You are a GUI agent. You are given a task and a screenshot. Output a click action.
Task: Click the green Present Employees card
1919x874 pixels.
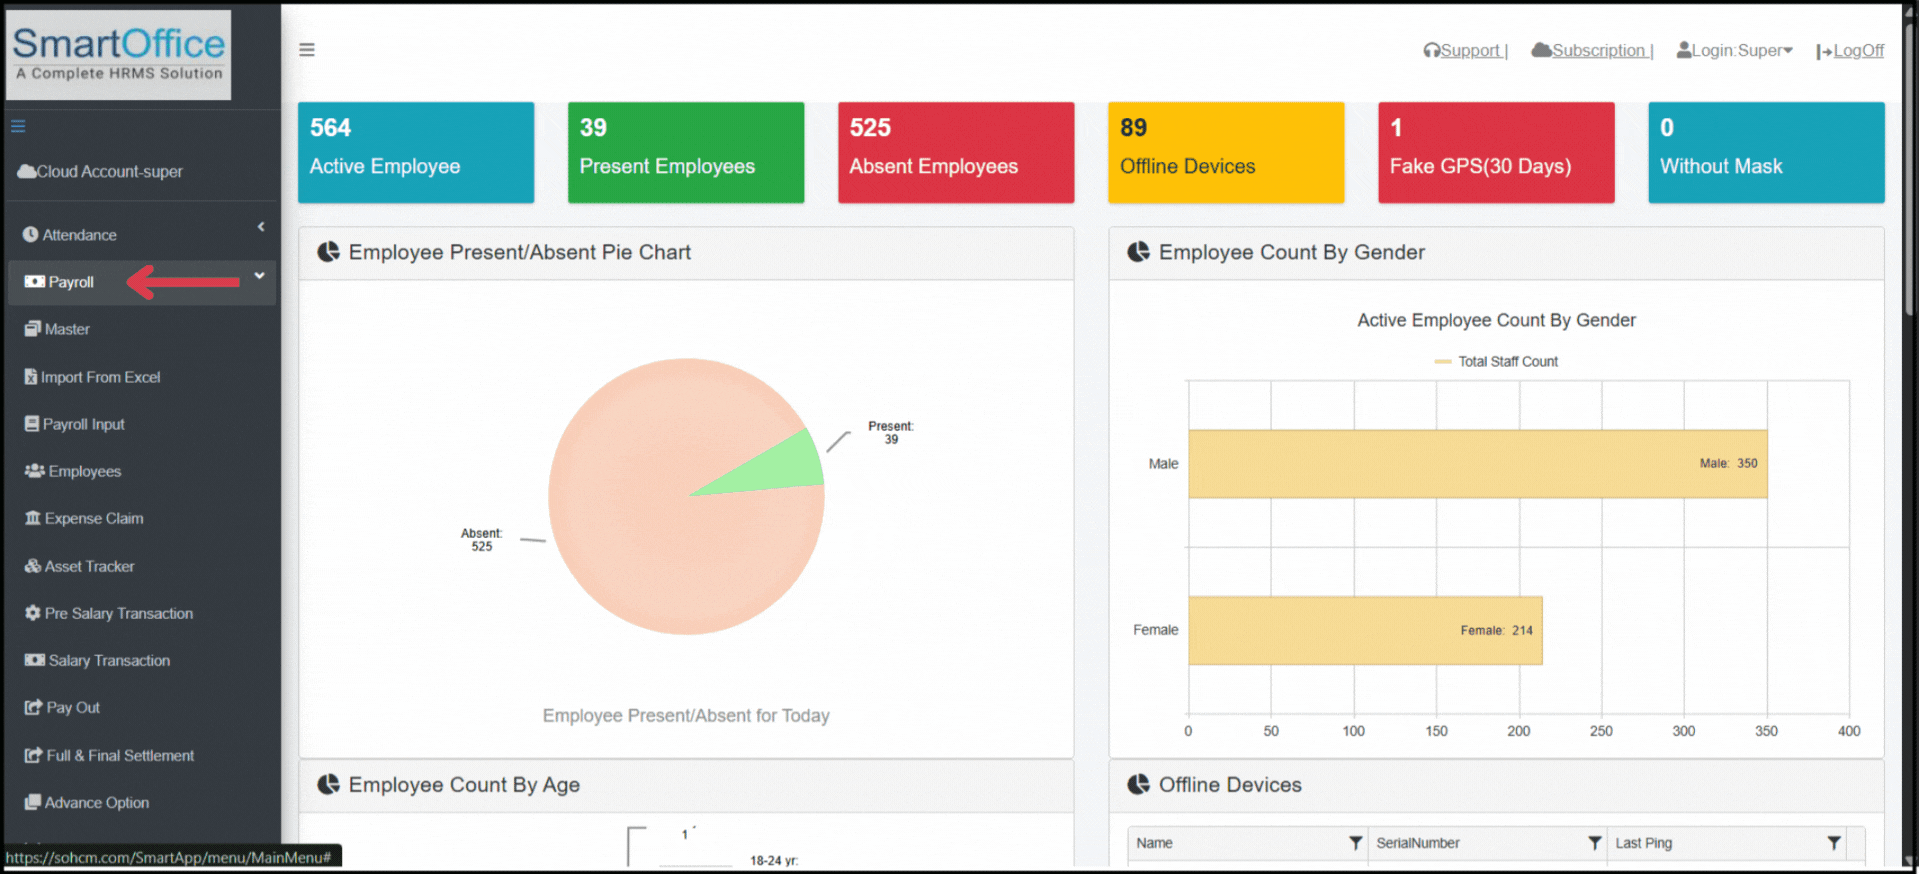tap(685, 153)
